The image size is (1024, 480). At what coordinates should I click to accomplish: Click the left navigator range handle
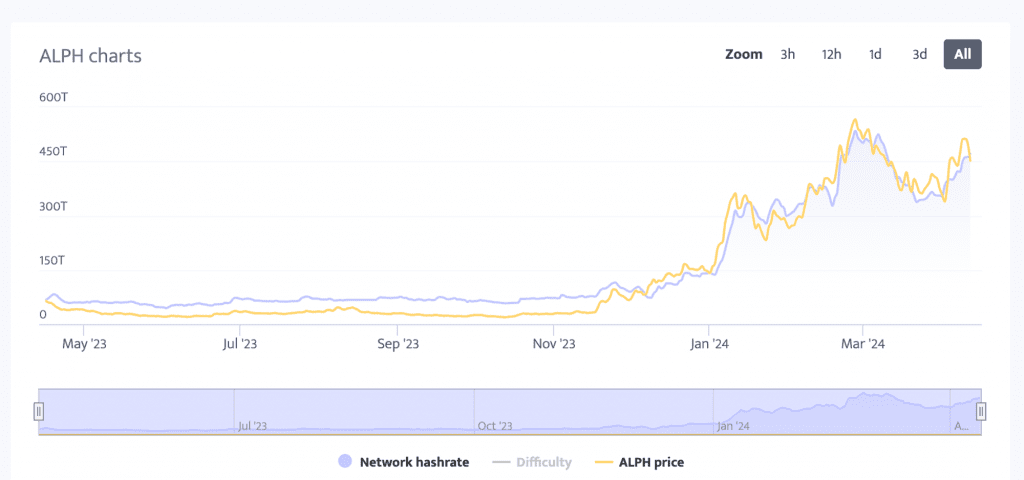click(39, 411)
